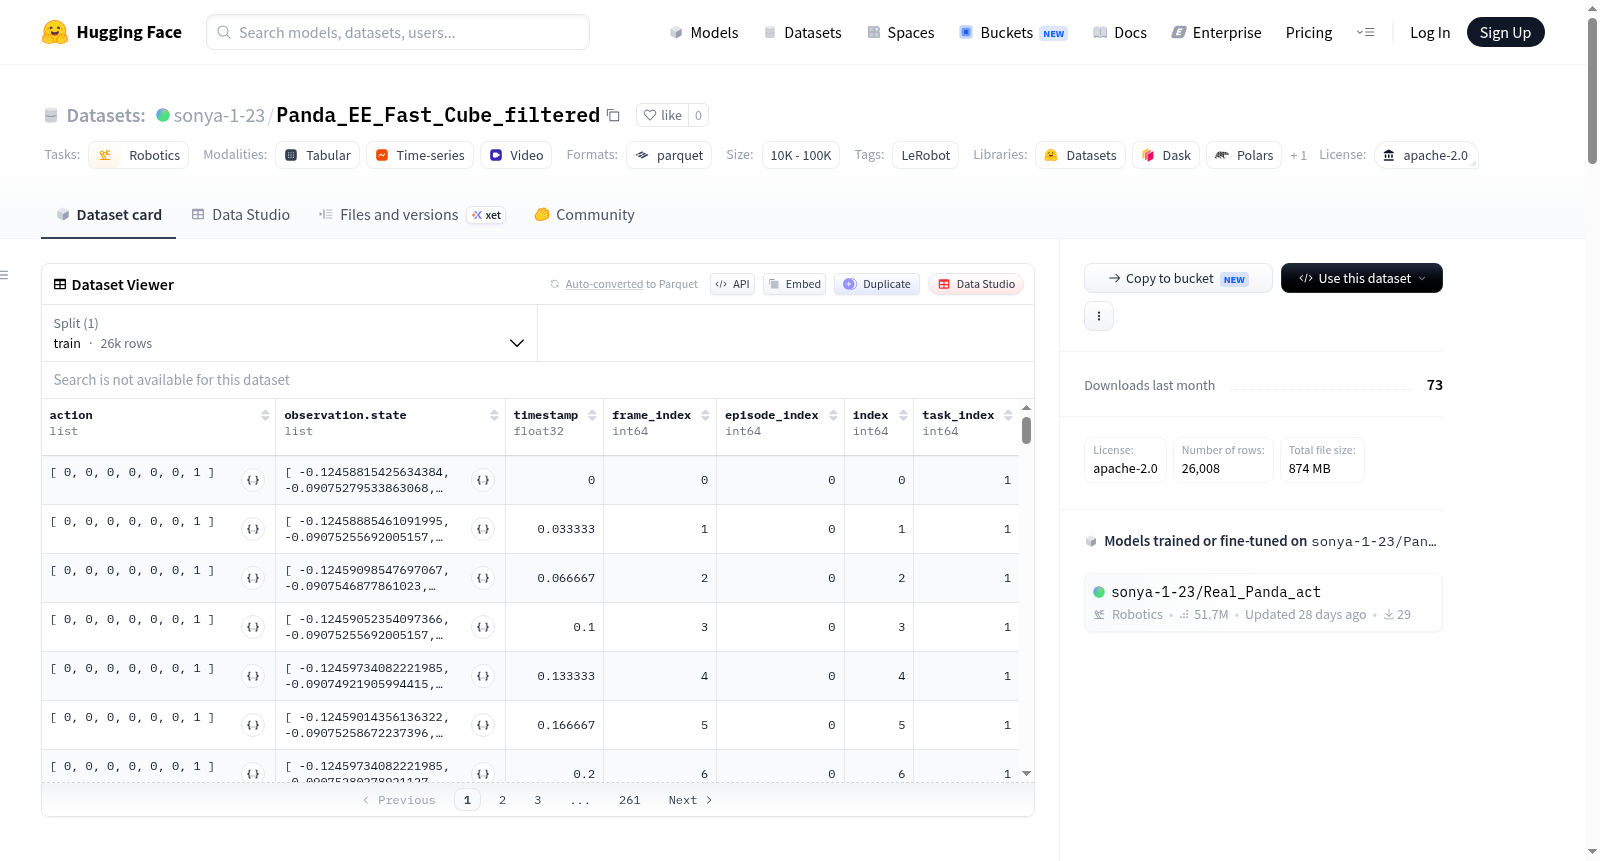
Task: Open the Data Studio button in viewer header
Action: [976, 284]
